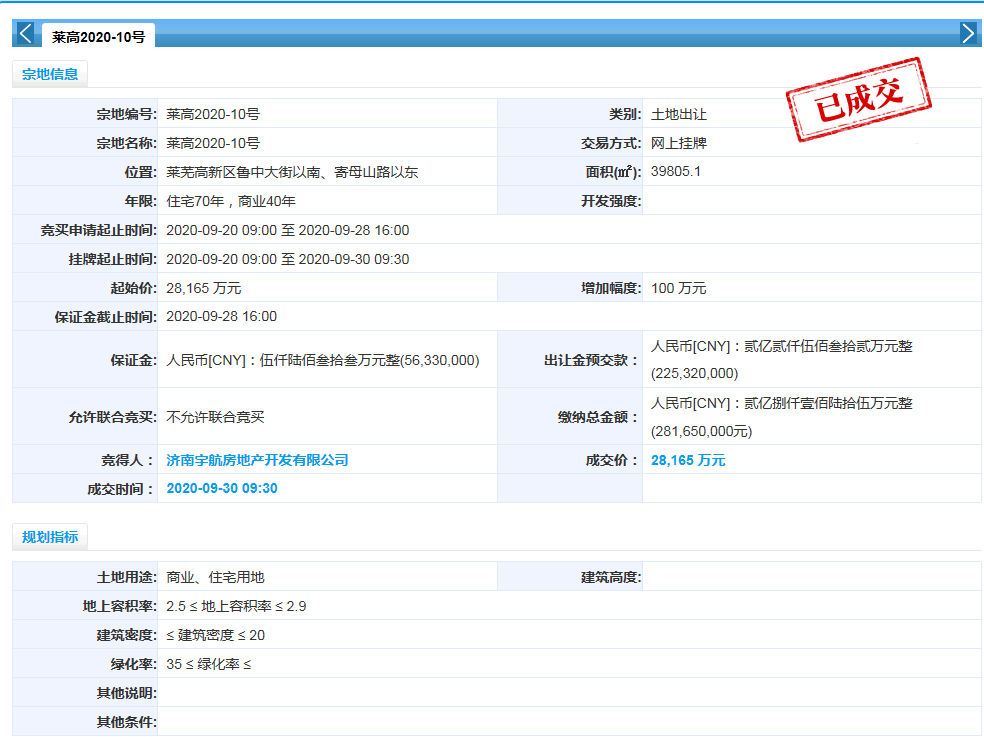This screenshot has width=984, height=737.
Task: Click the 年限 value 住宅70年，商业40年
Action: point(231,201)
